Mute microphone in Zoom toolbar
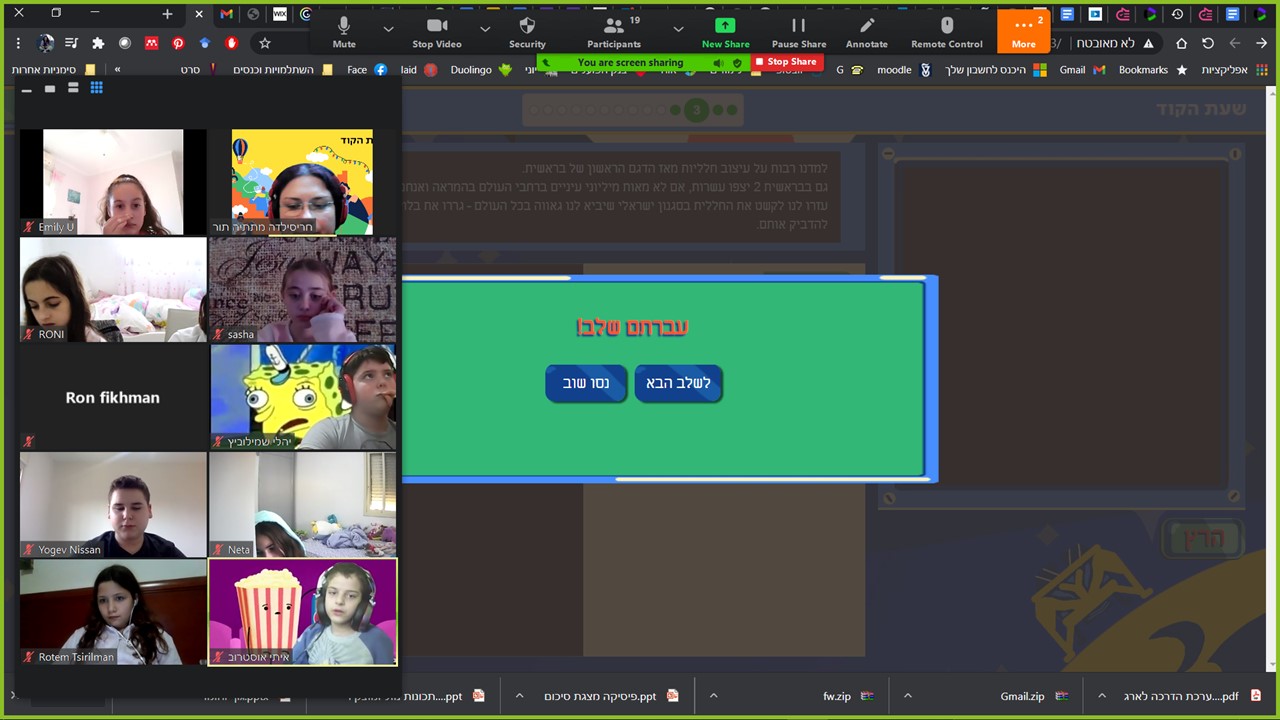This screenshot has width=1280, height=720. (x=344, y=31)
